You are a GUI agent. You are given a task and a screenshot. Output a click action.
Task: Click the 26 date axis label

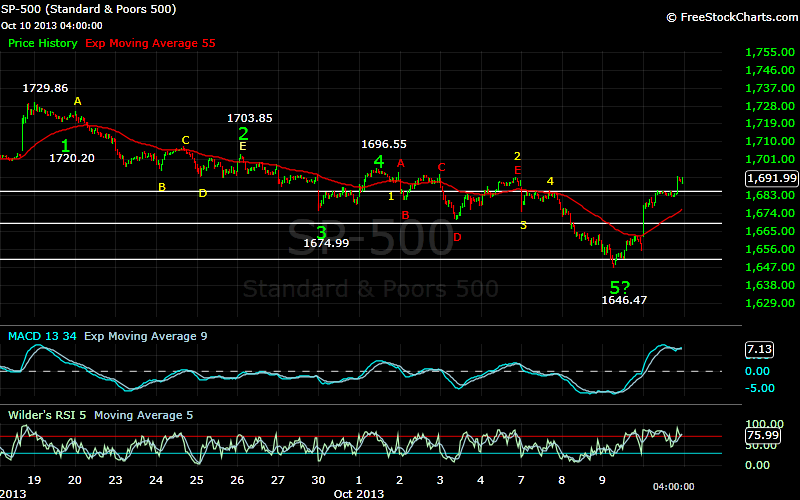click(x=237, y=480)
